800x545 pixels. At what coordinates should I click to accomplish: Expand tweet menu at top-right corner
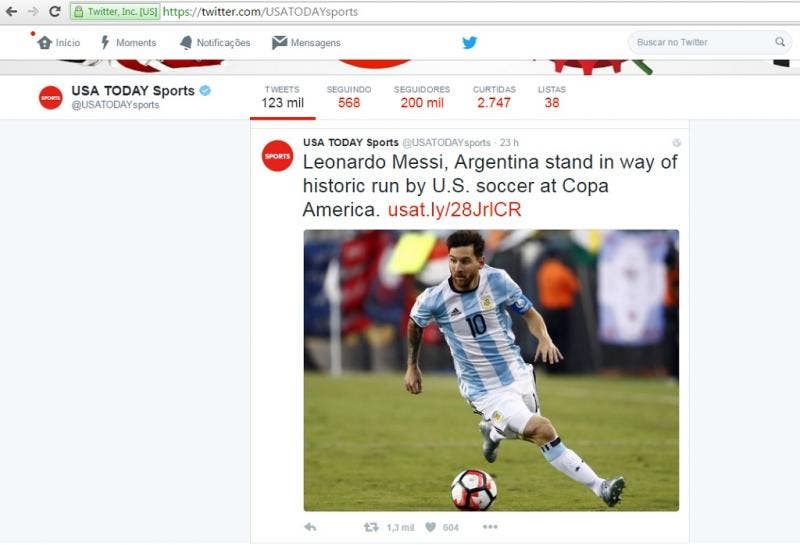[x=677, y=143]
